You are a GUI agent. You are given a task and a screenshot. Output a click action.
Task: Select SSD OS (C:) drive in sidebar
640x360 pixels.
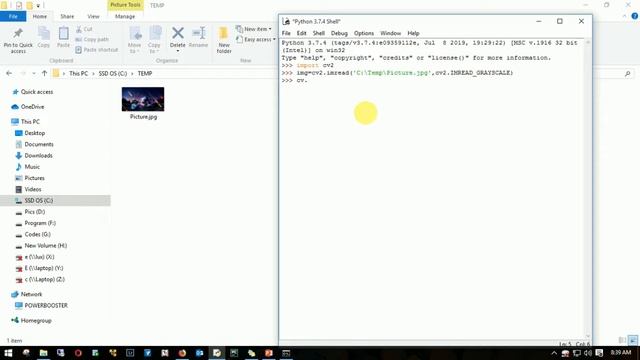tap(55, 200)
